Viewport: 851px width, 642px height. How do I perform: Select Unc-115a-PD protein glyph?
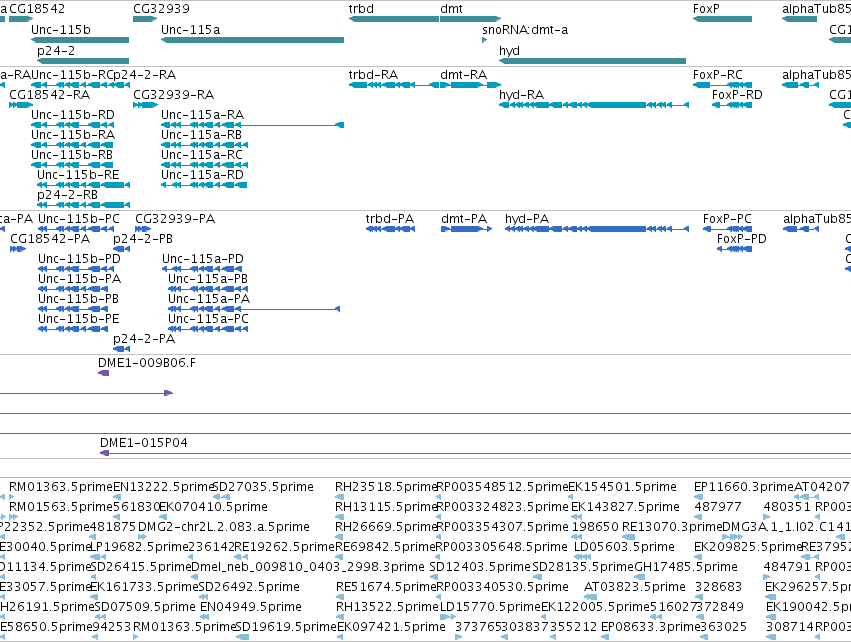coord(203,269)
